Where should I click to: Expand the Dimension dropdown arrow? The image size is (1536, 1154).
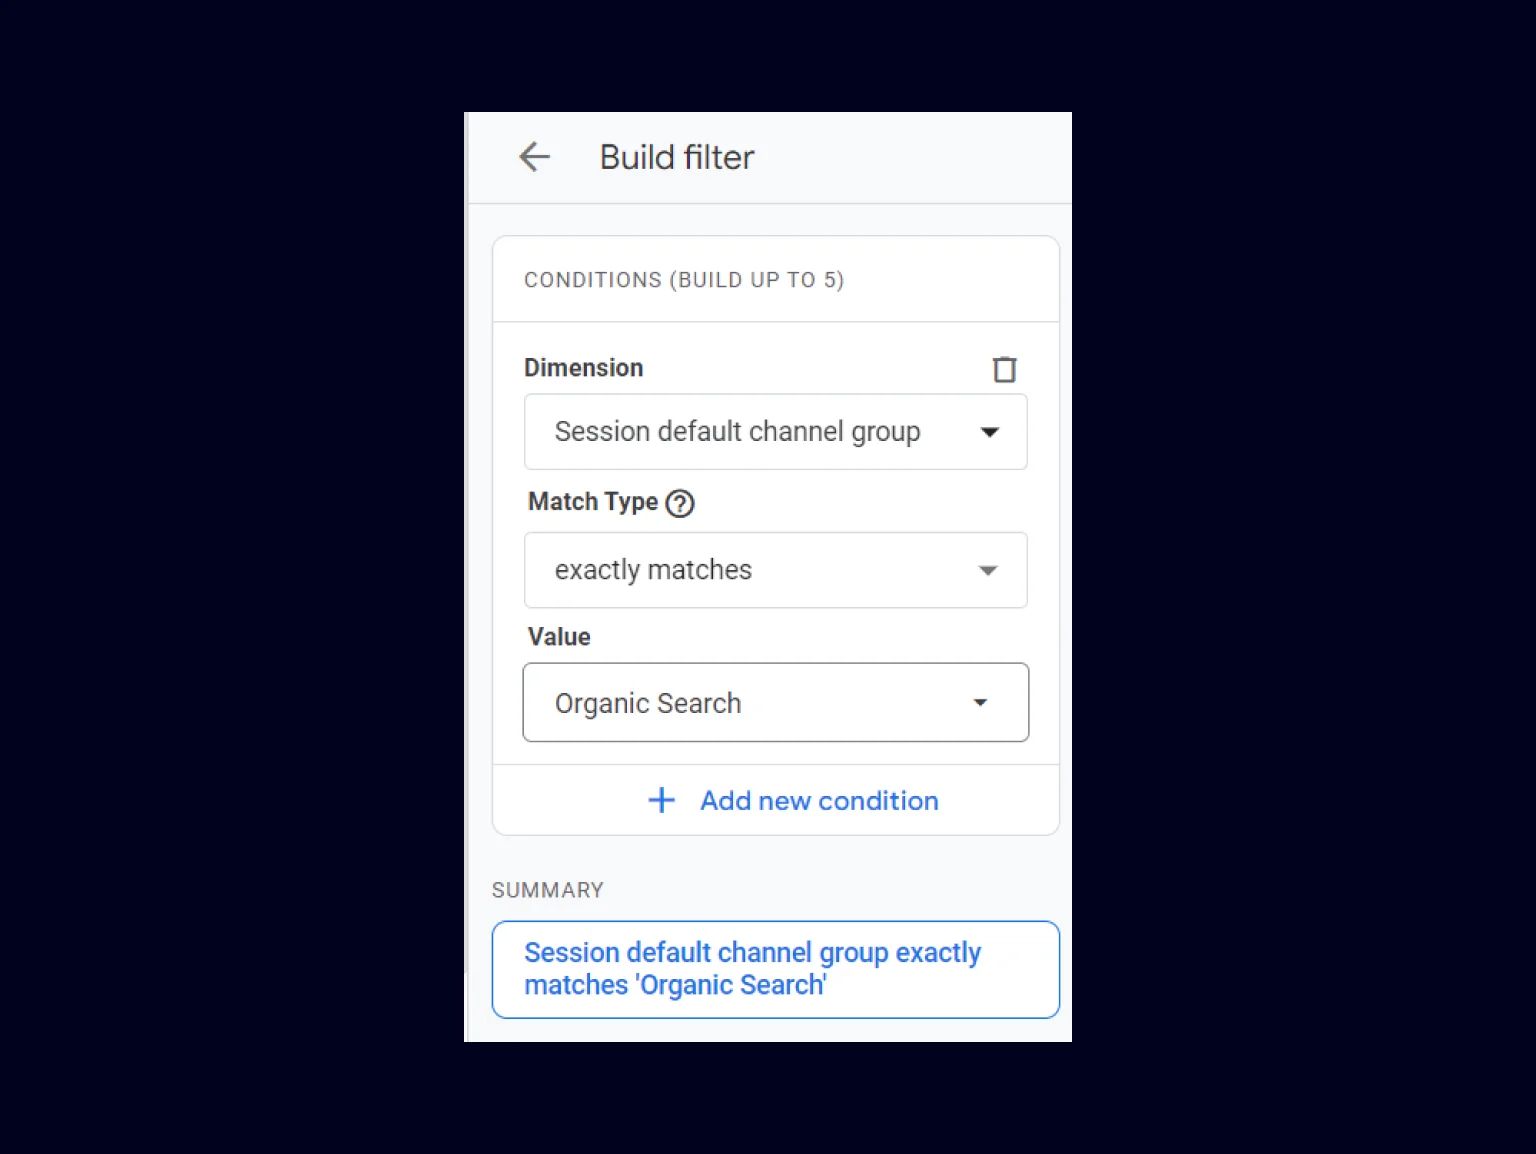(989, 432)
